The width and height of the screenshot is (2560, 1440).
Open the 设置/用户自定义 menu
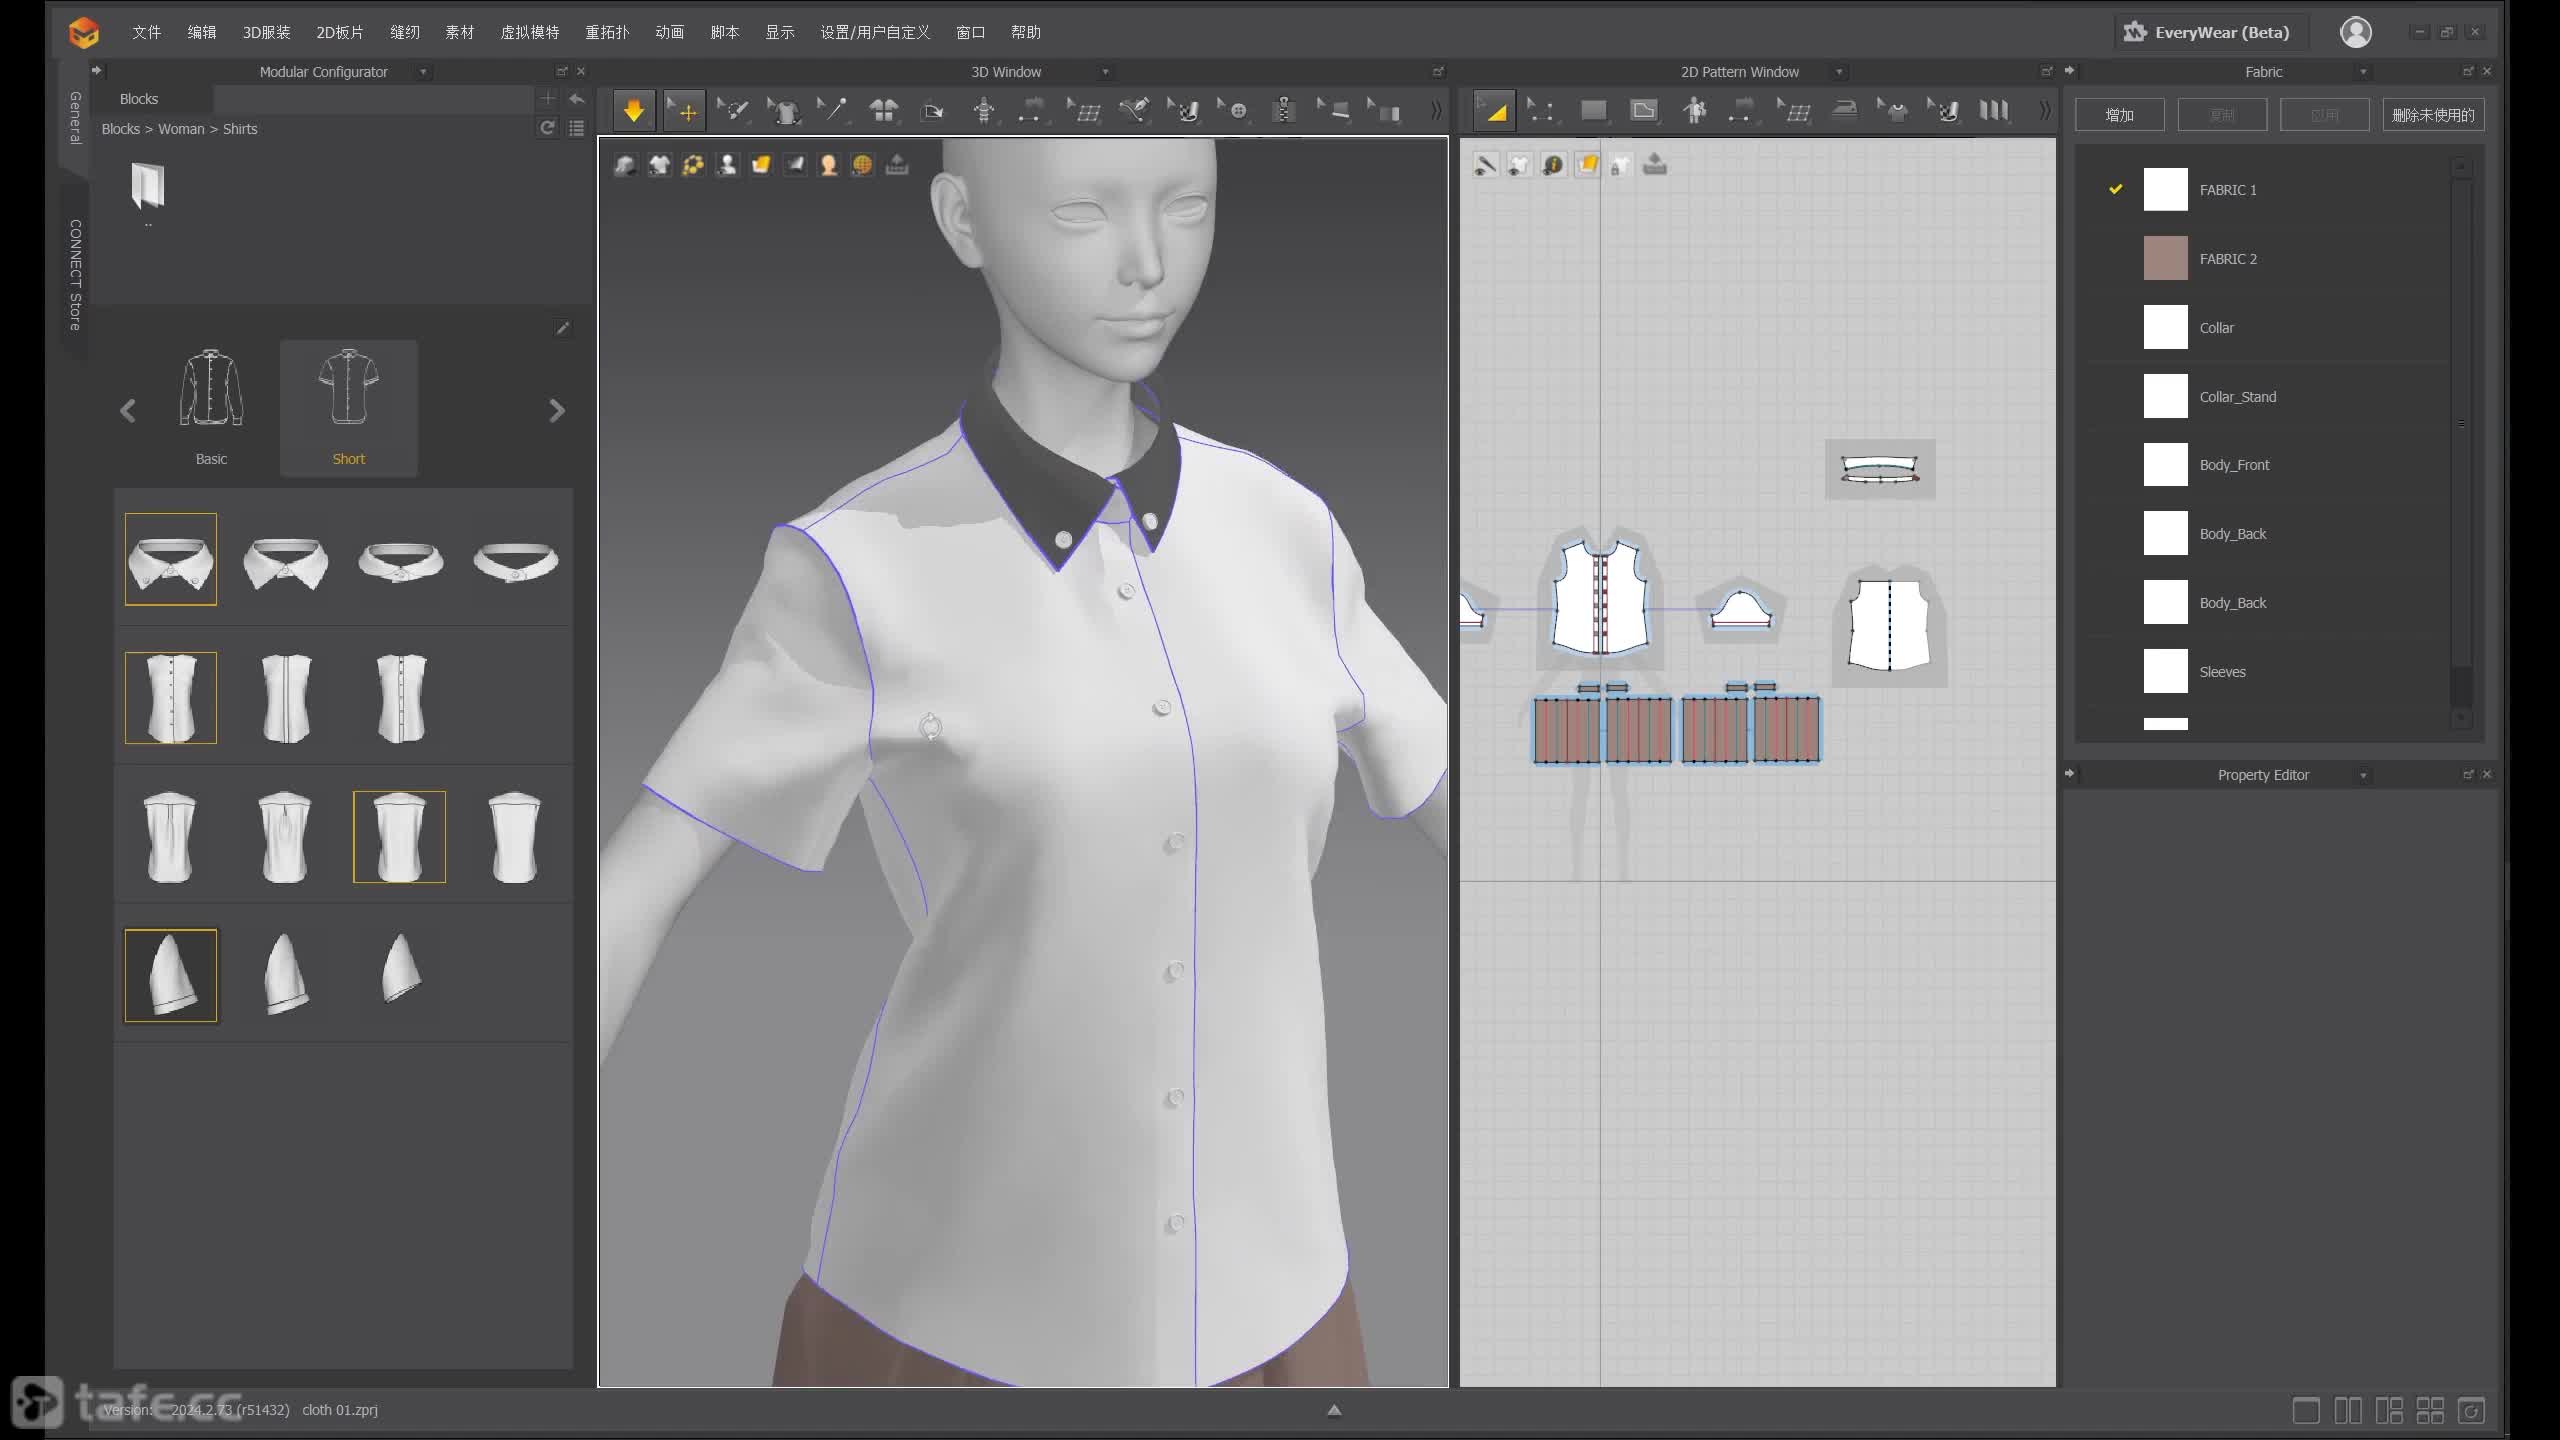point(875,32)
